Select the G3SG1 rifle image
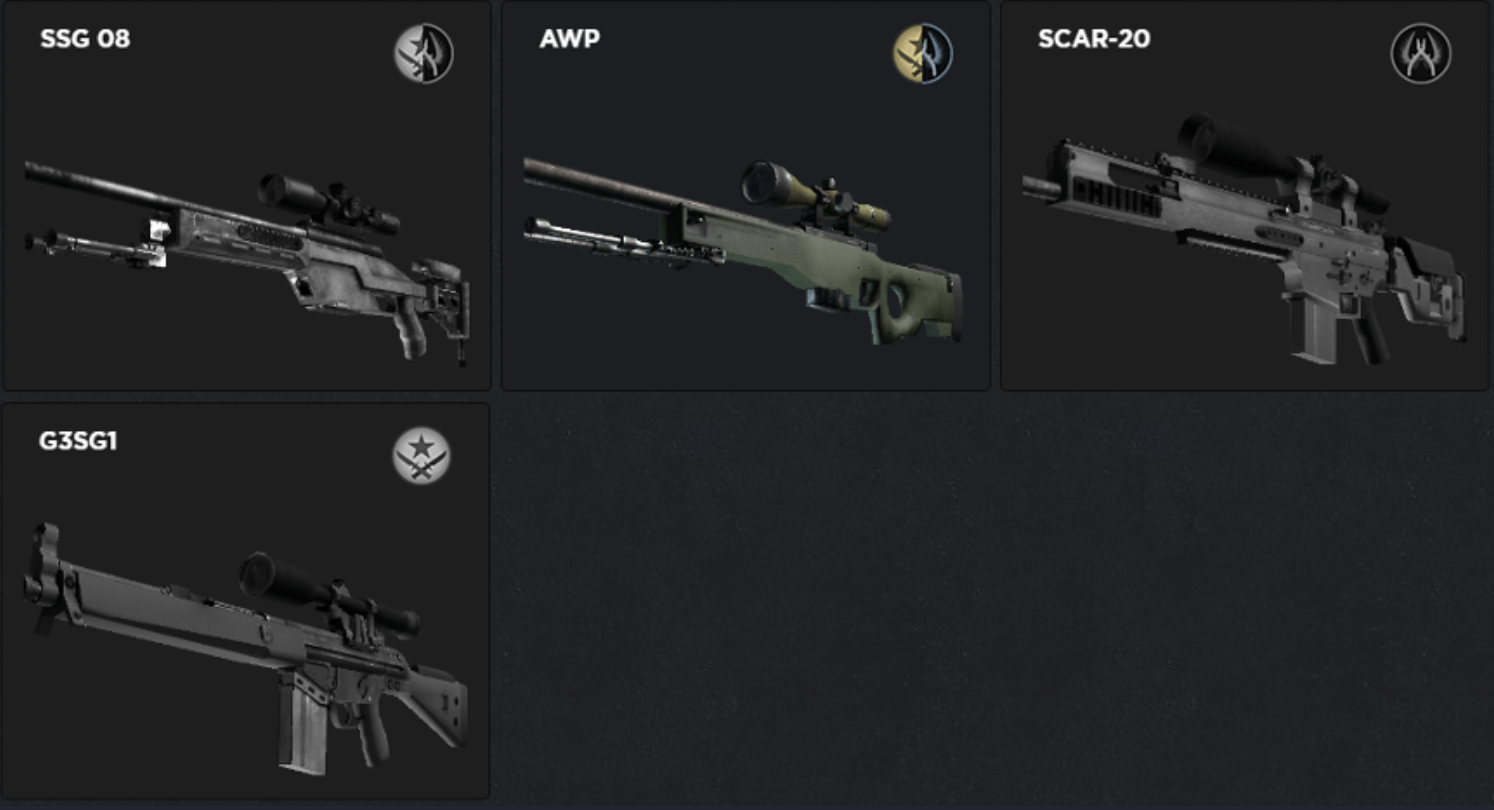 point(245,648)
